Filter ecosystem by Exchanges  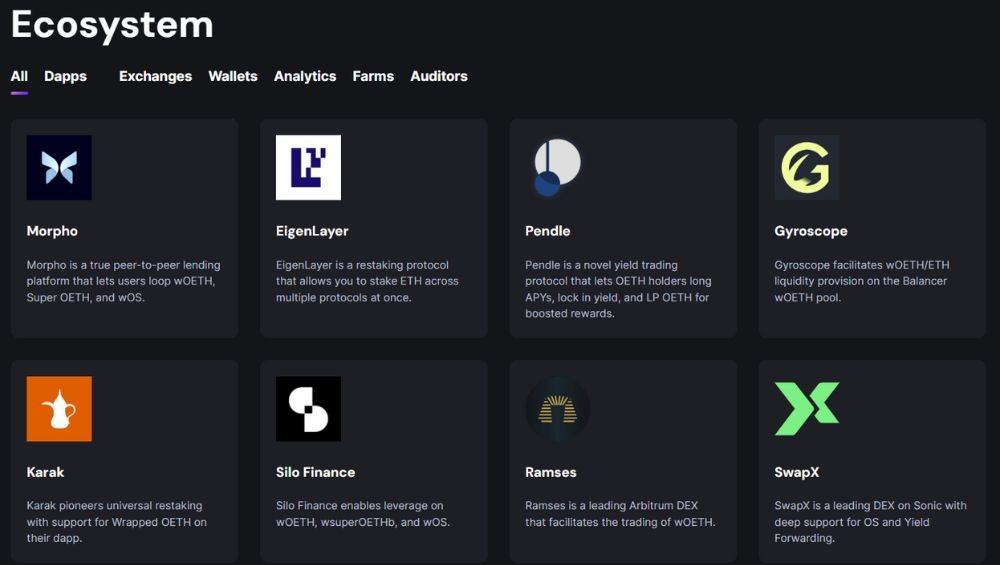155,76
